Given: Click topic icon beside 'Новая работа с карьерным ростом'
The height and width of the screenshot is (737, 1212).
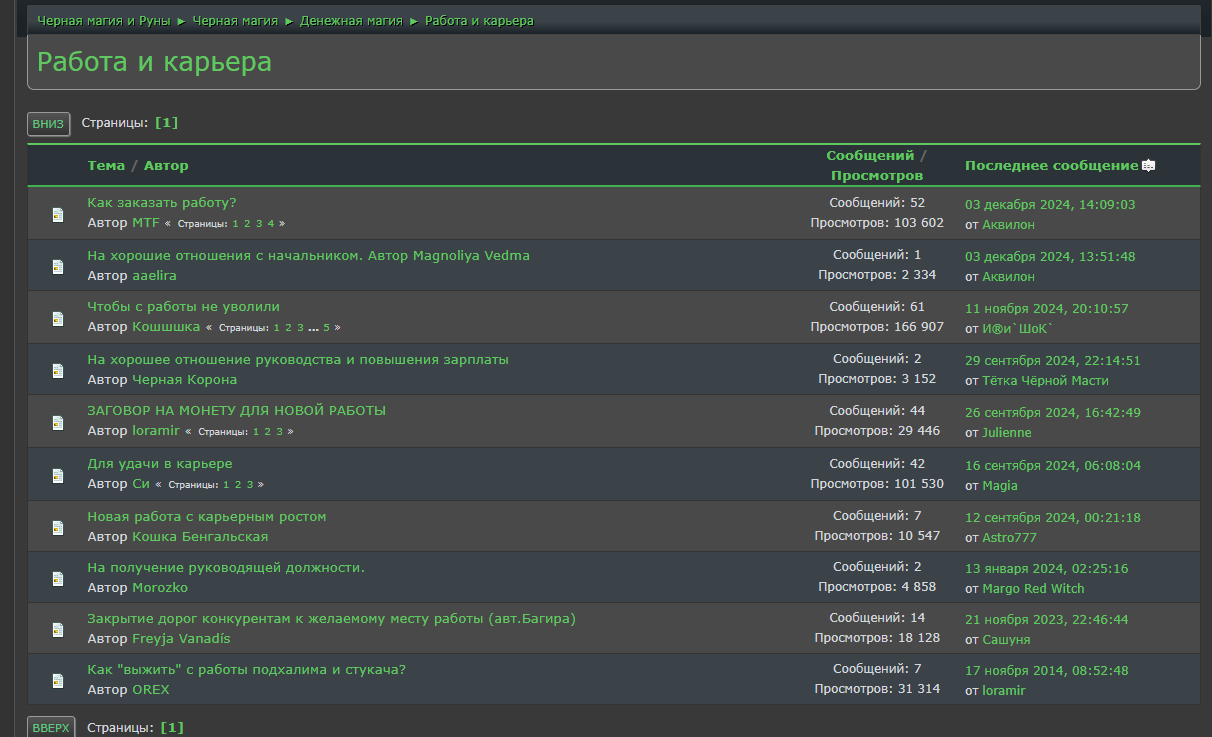Looking at the screenshot, I should (58, 527).
